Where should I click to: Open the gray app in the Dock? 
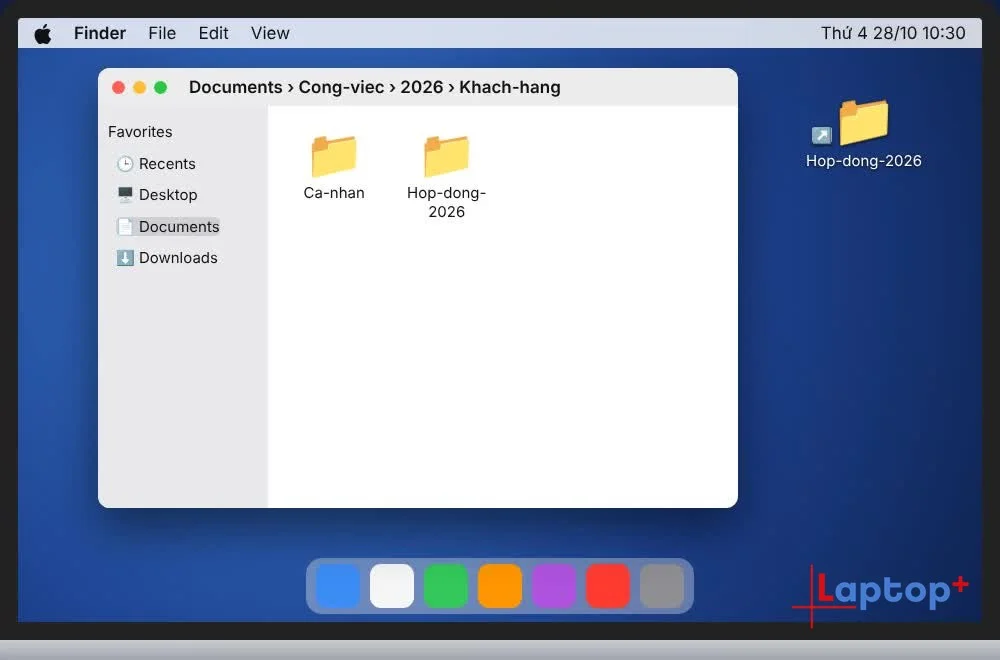coord(662,586)
